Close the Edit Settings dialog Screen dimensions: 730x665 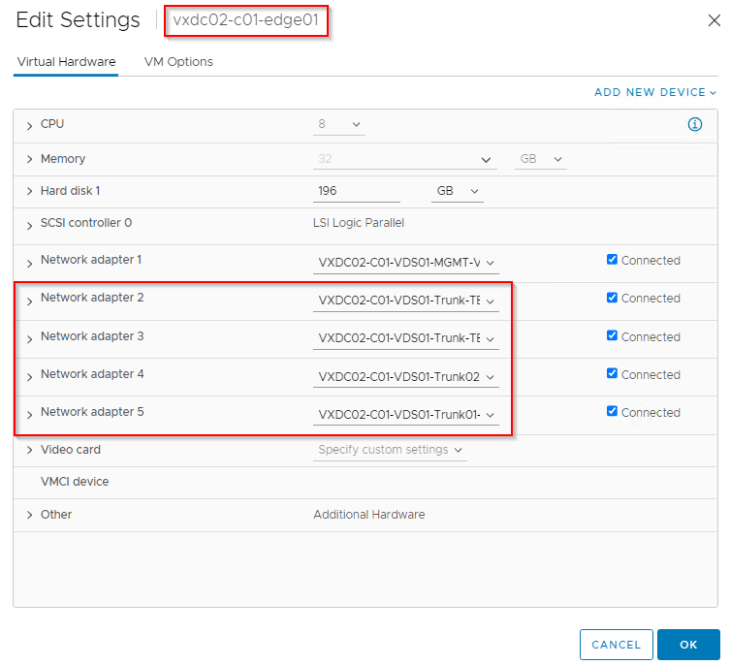pyautogui.click(x=714, y=20)
